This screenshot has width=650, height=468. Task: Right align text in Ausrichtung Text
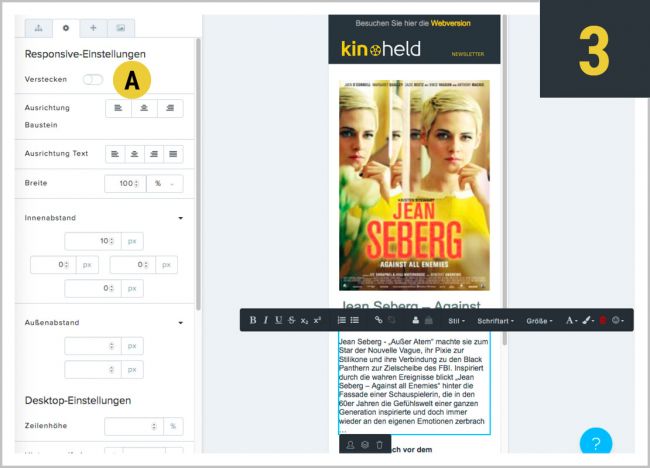(154, 154)
